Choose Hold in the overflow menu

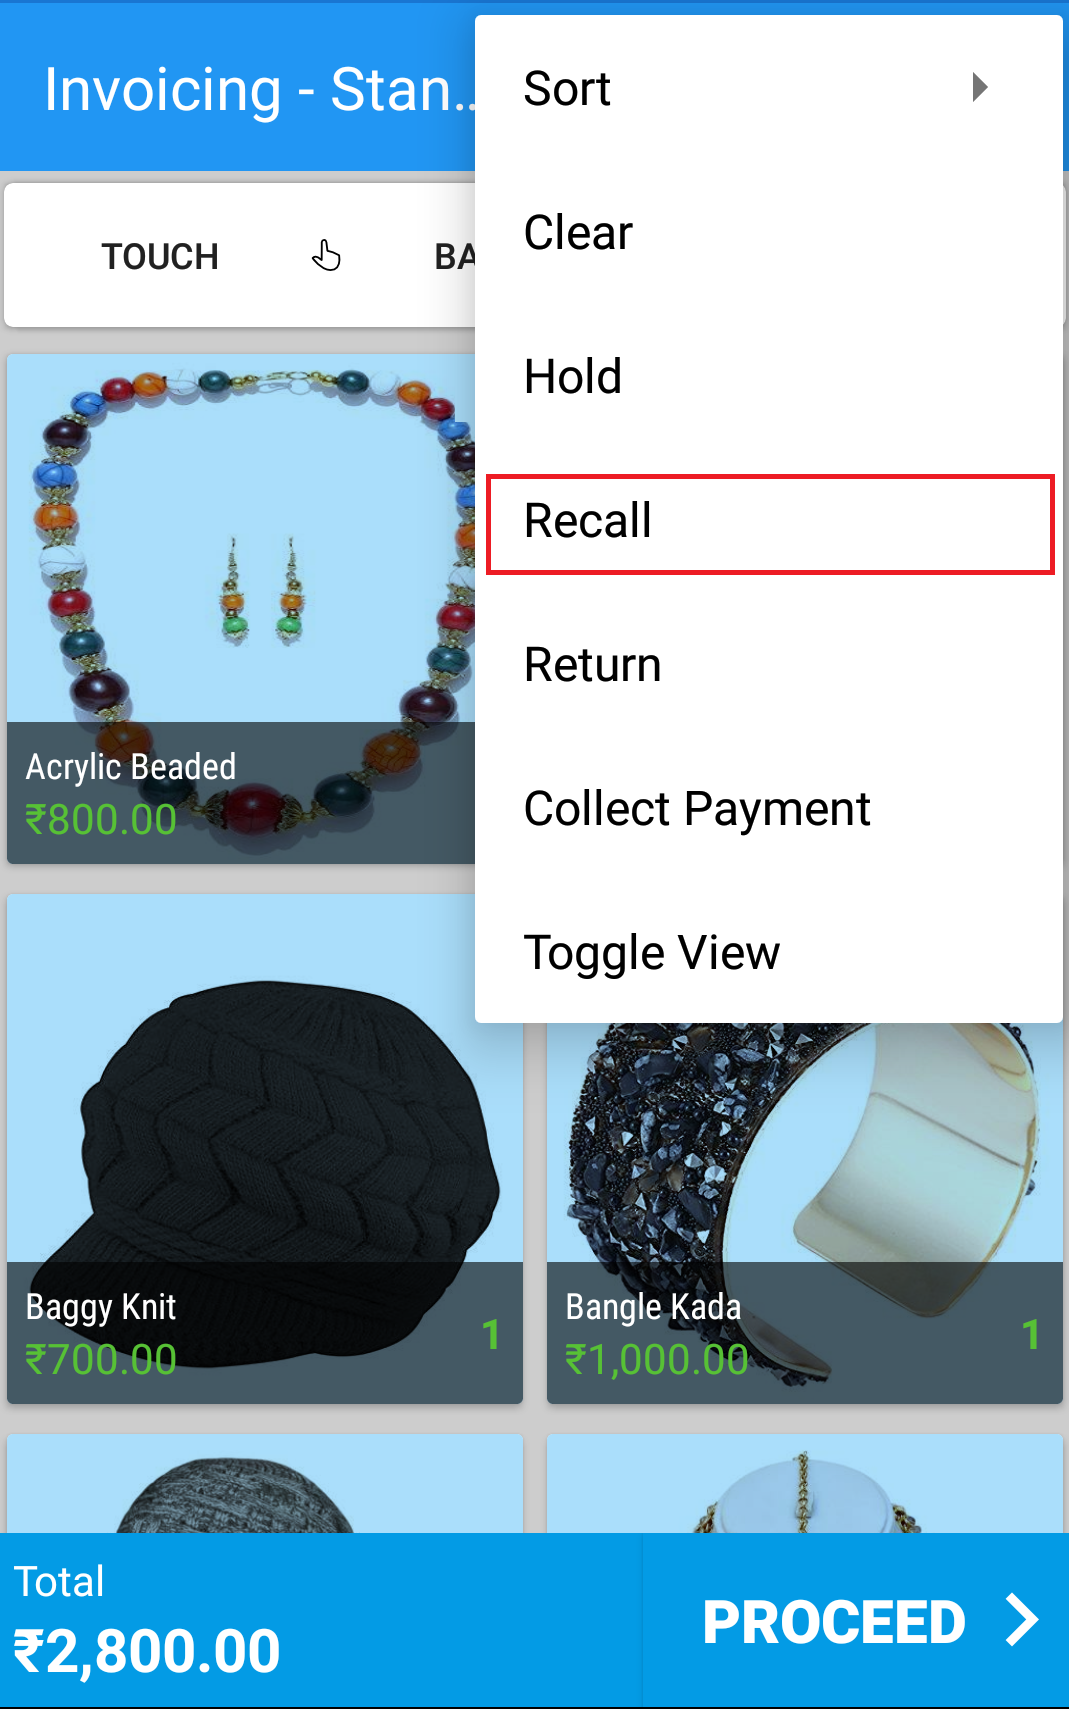769,376
